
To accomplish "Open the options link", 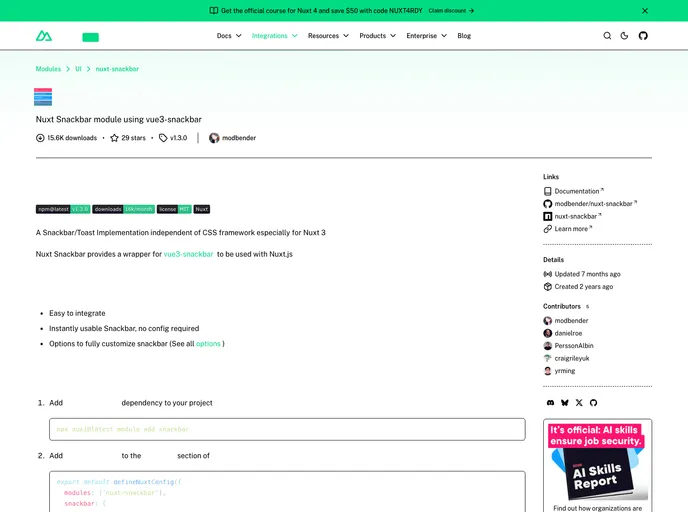I will point(208,344).
